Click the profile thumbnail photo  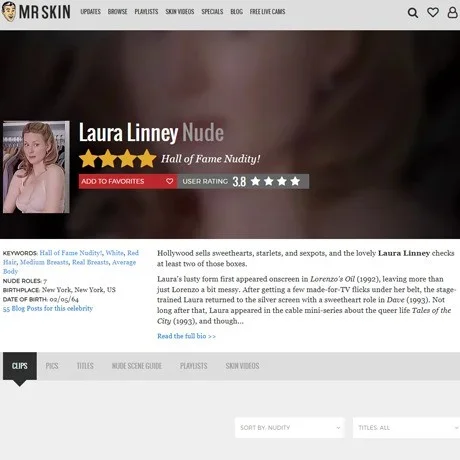click(x=36, y=167)
